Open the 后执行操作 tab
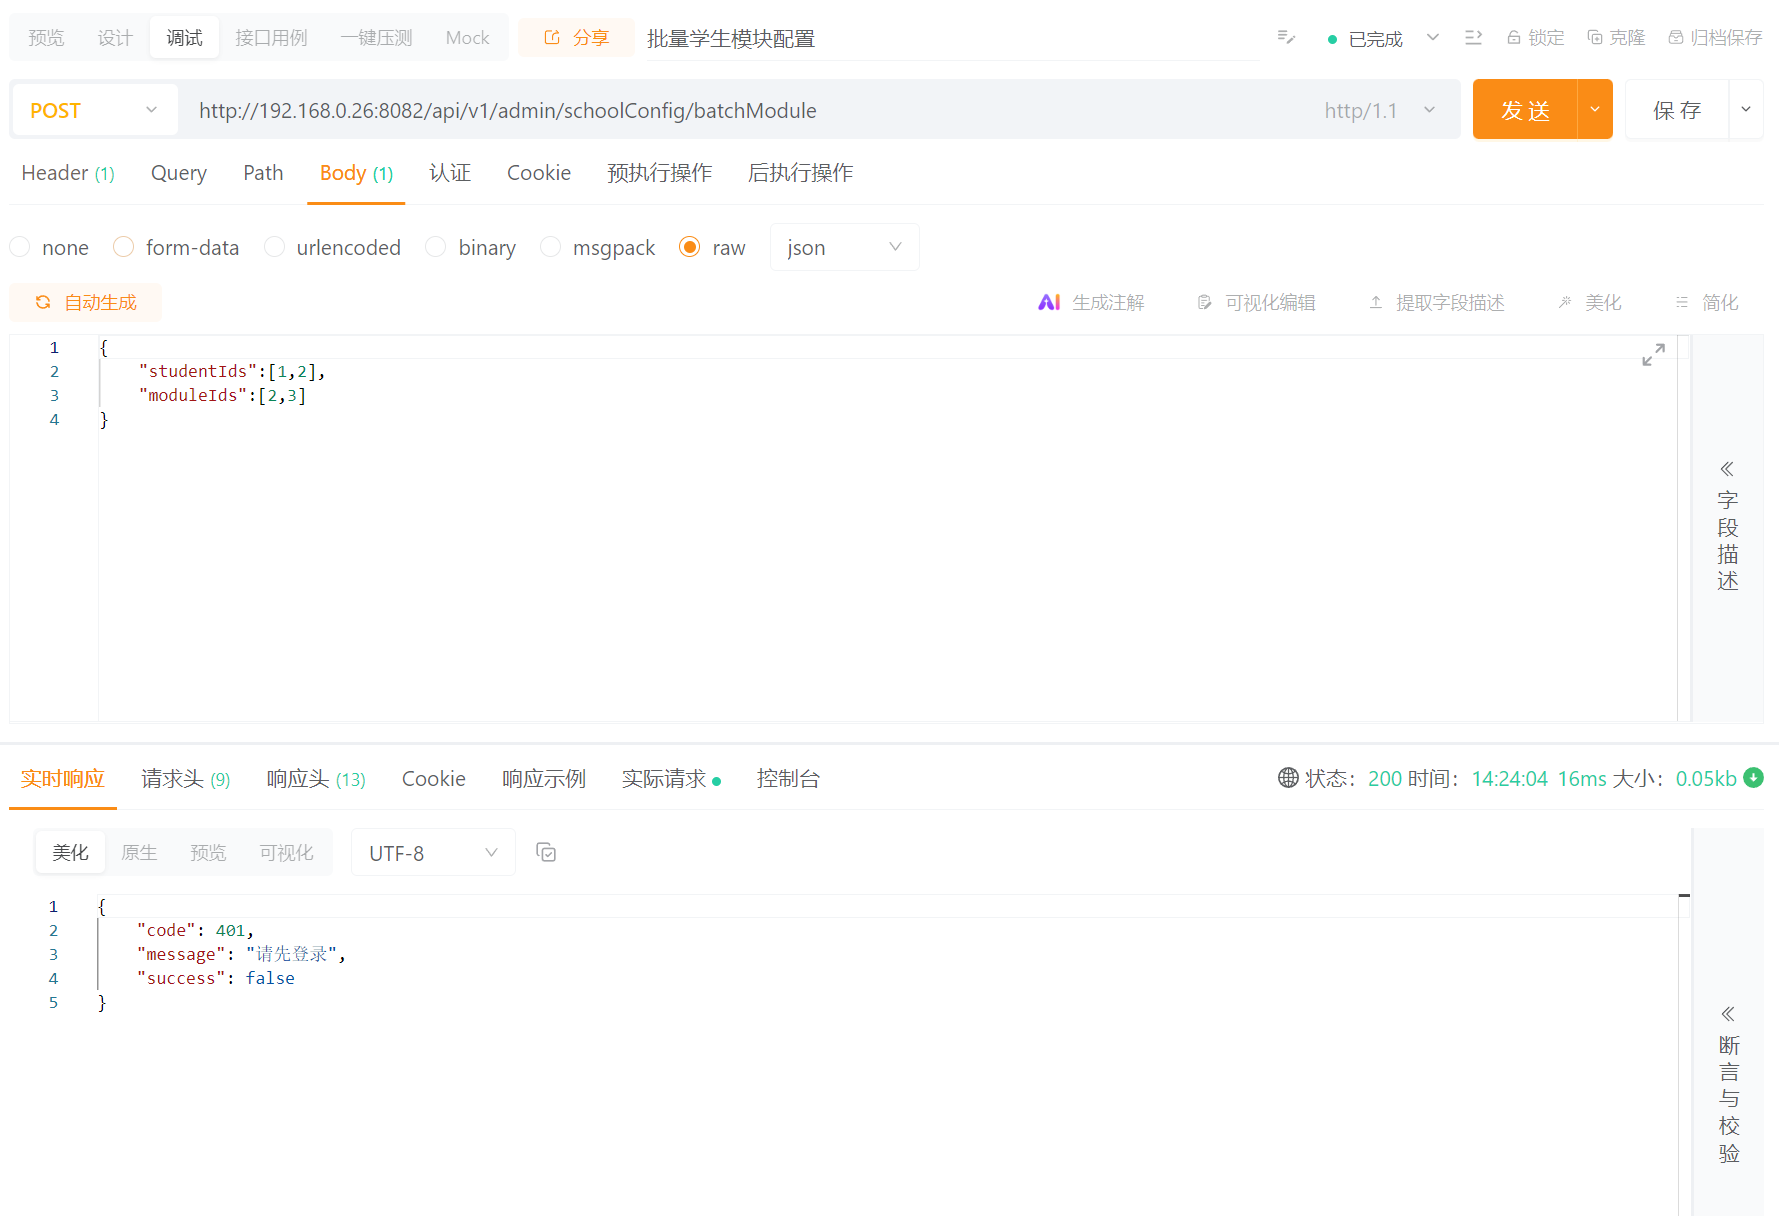 tap(800, 173)
